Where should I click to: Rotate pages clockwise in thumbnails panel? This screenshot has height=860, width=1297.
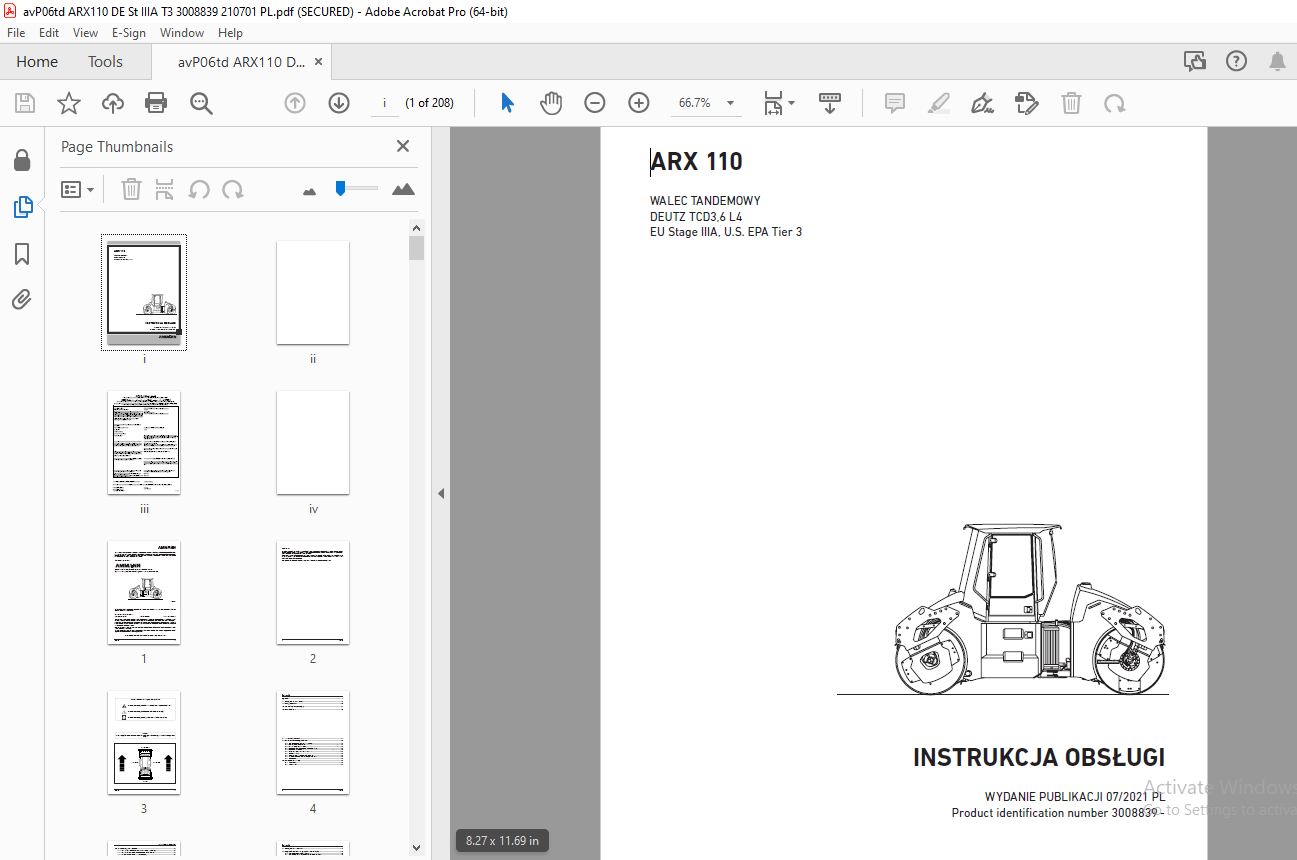(x=233, y=189)
